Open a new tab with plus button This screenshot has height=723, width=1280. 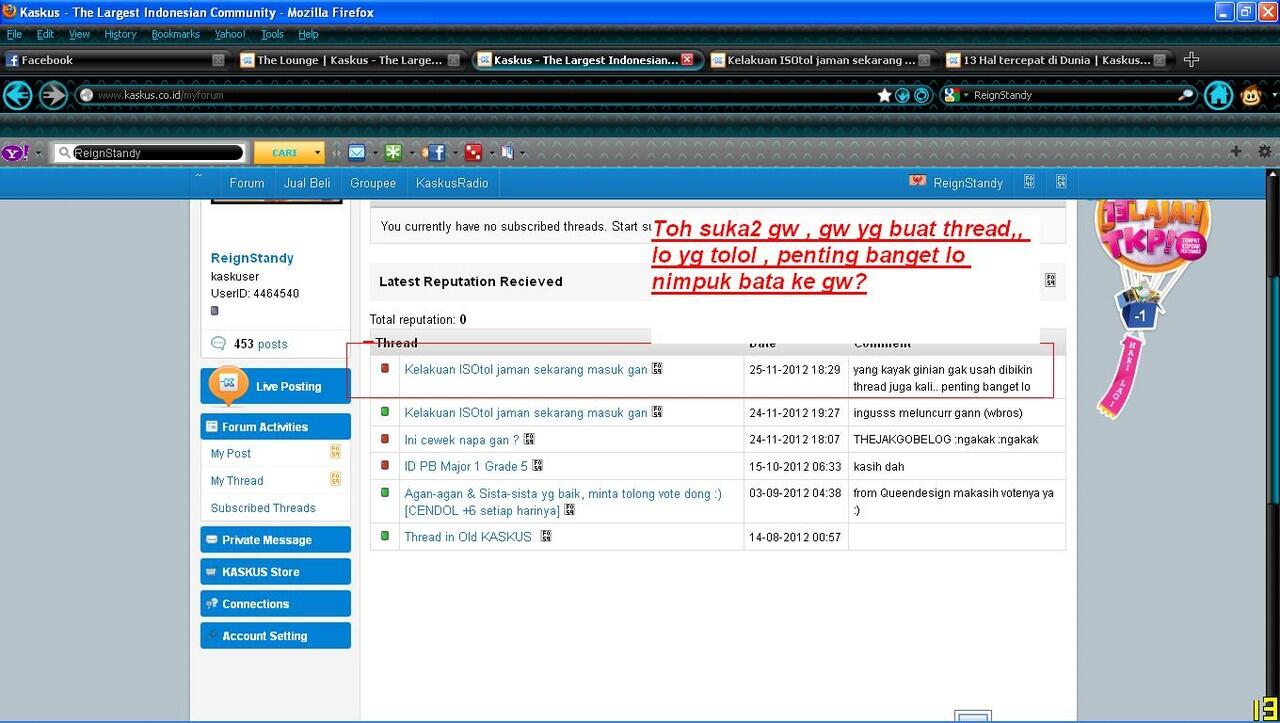point(1191,60)
